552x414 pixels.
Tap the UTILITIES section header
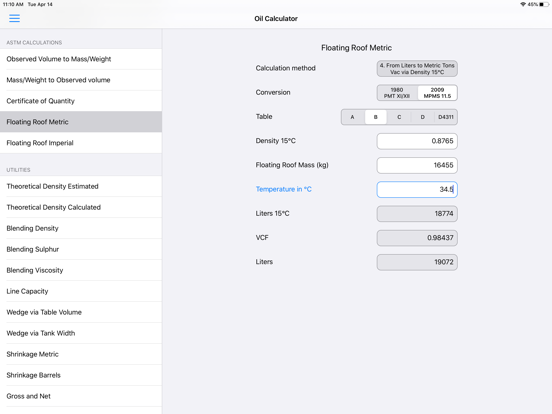tap(18, 170)
